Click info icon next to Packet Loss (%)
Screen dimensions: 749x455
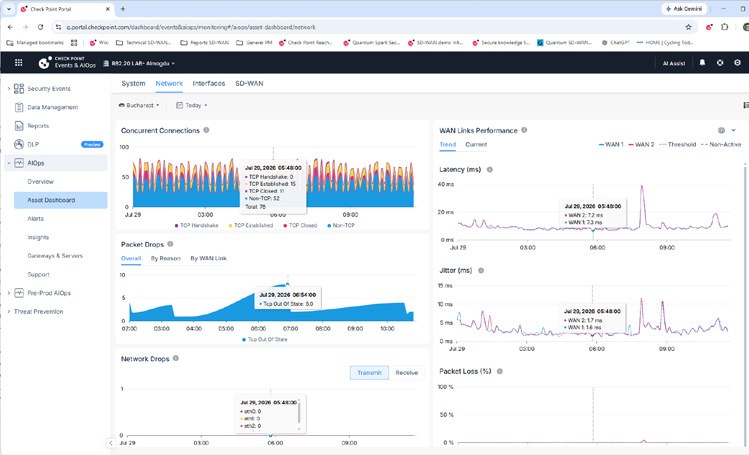click(x=500, y=371)
